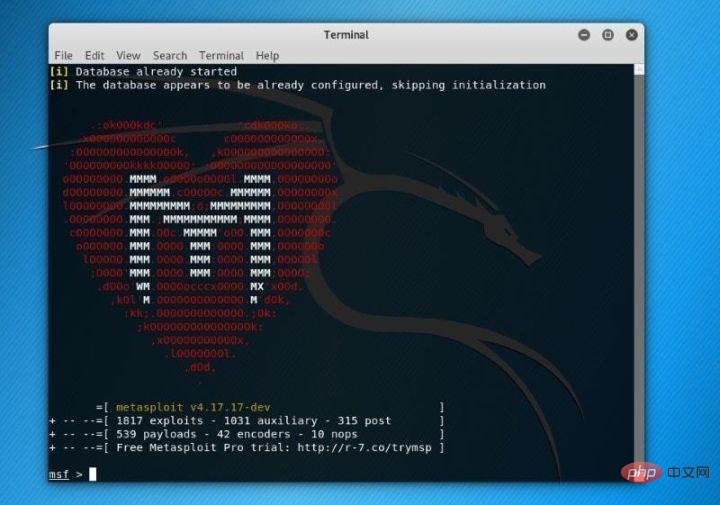Click the 'skipping initialization' message line
720x505 pixels.
(298, 85)
